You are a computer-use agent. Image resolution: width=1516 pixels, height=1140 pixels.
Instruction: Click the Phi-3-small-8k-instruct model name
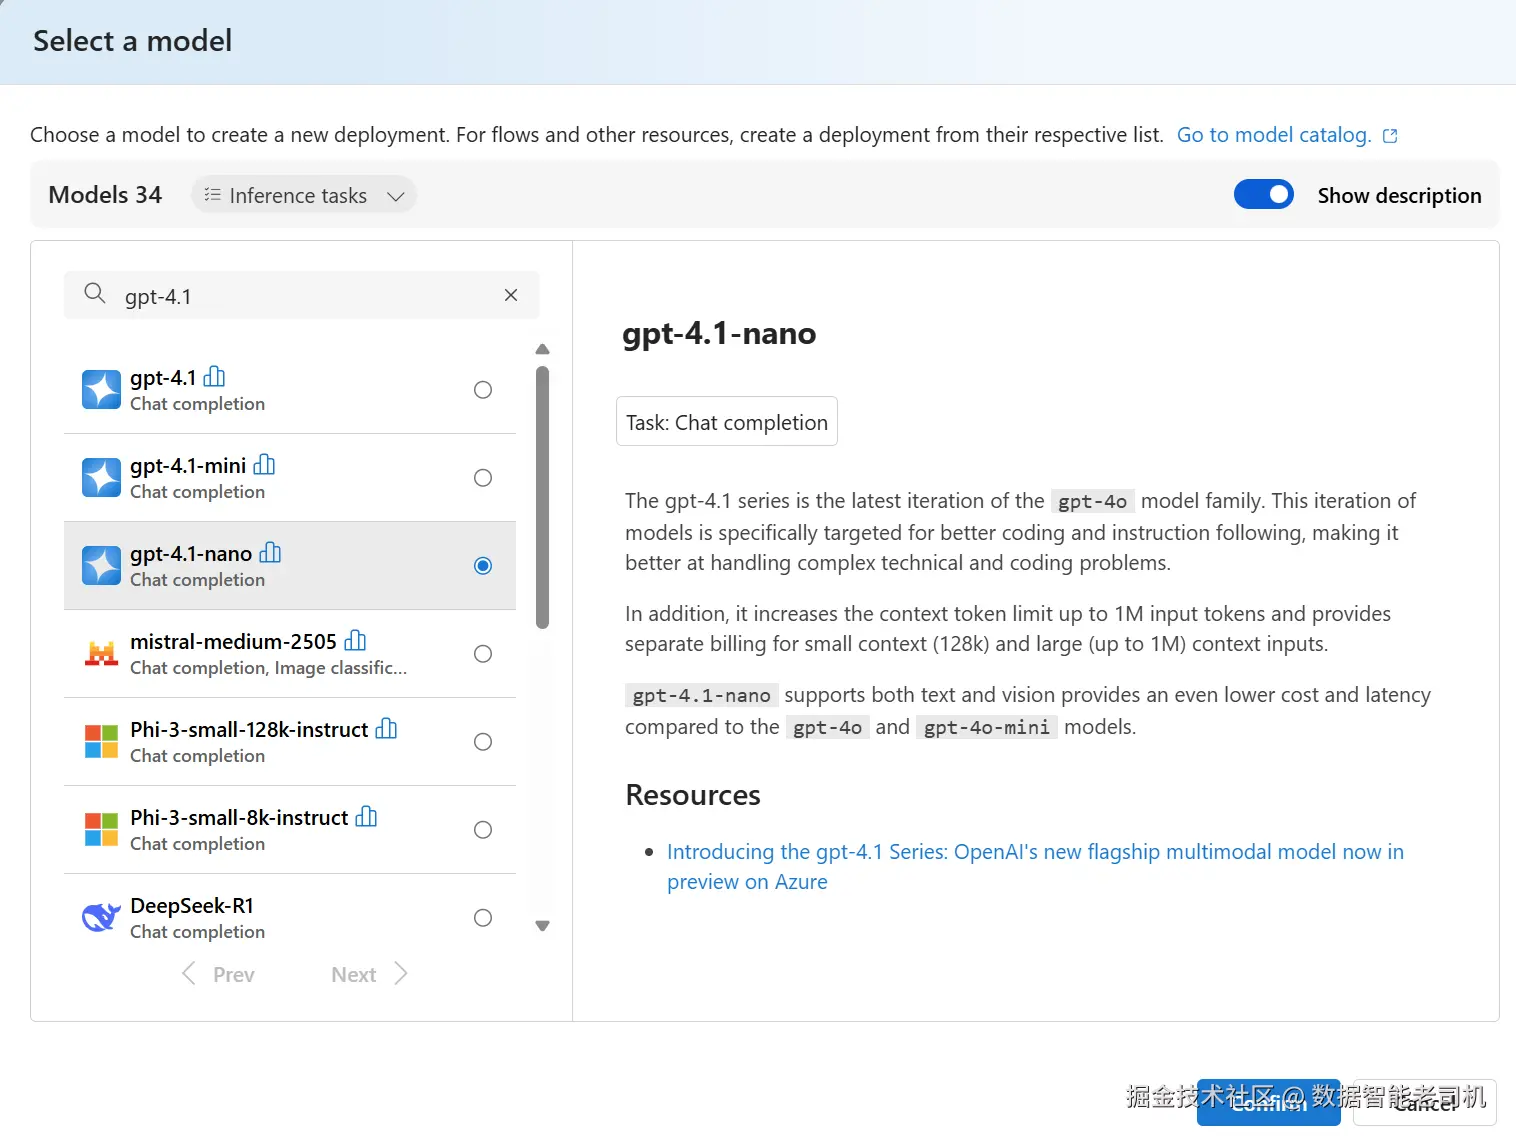[x=239, y=818]
